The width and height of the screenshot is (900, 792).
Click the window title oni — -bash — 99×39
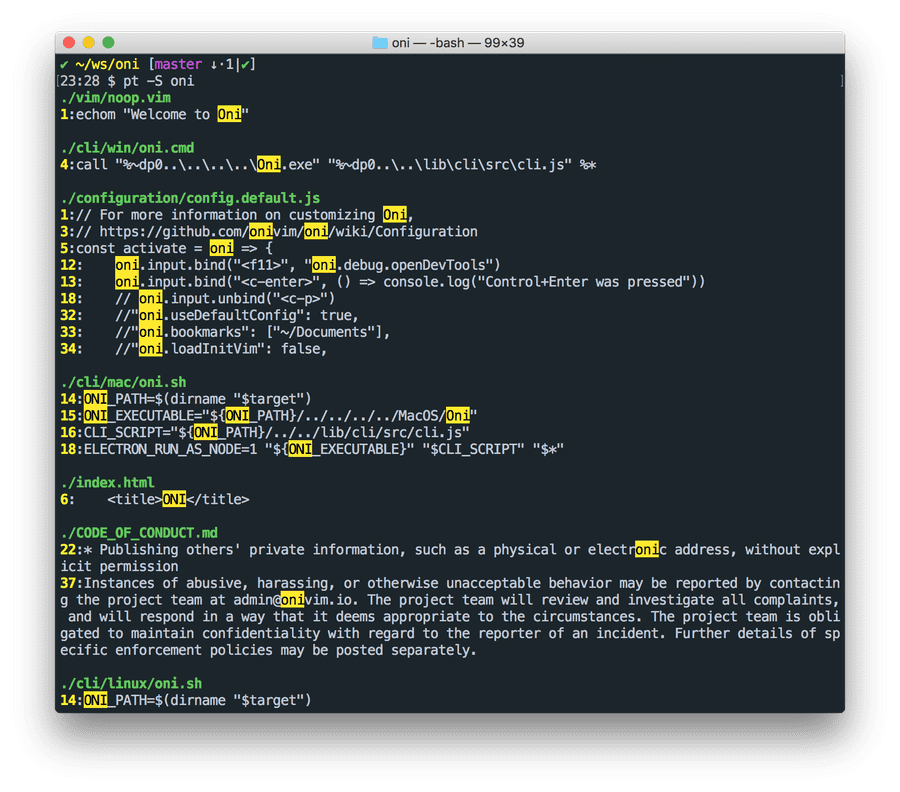tap(458, 42)
